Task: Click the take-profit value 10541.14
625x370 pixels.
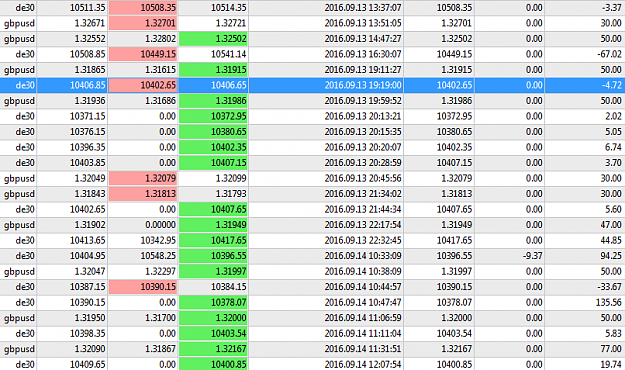Action: tap(229, 54)
